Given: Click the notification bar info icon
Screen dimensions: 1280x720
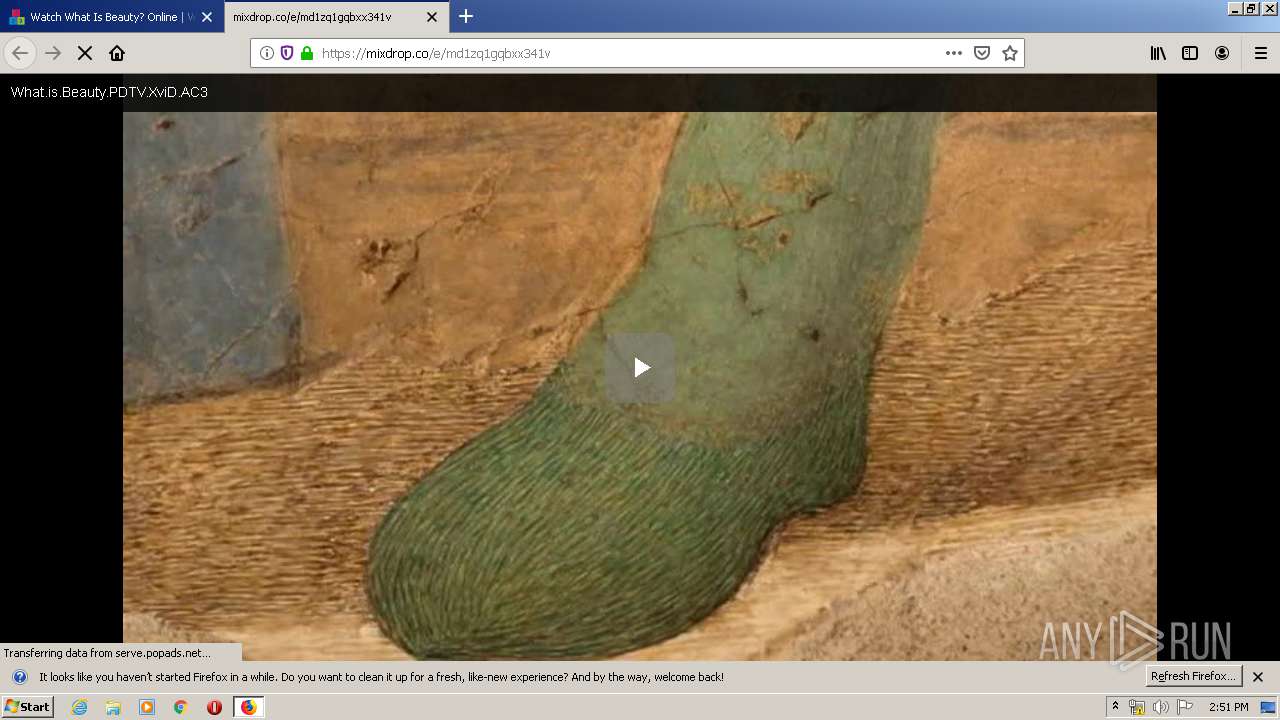Looking at the screenshot, I should click(x=20, y=677).
